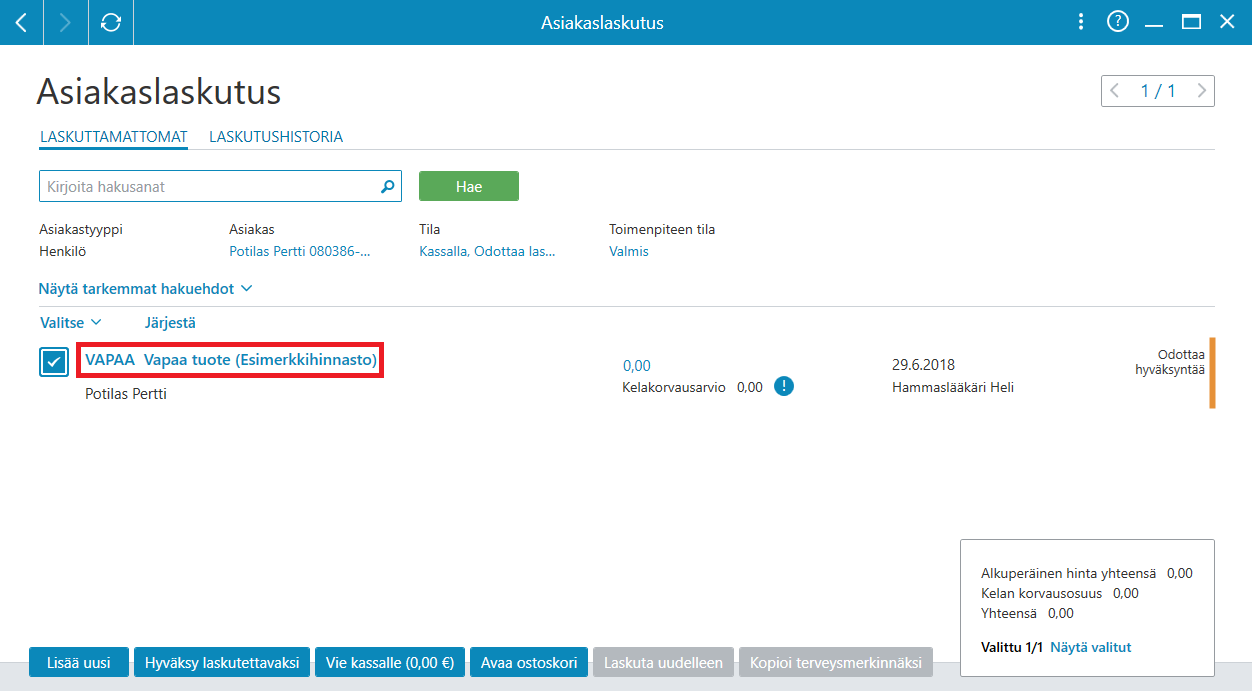This screenshot has width=1252, height=691.
Task: Switch to the LASKUTUSHISTORIA tab
Action: click(276, 137)
